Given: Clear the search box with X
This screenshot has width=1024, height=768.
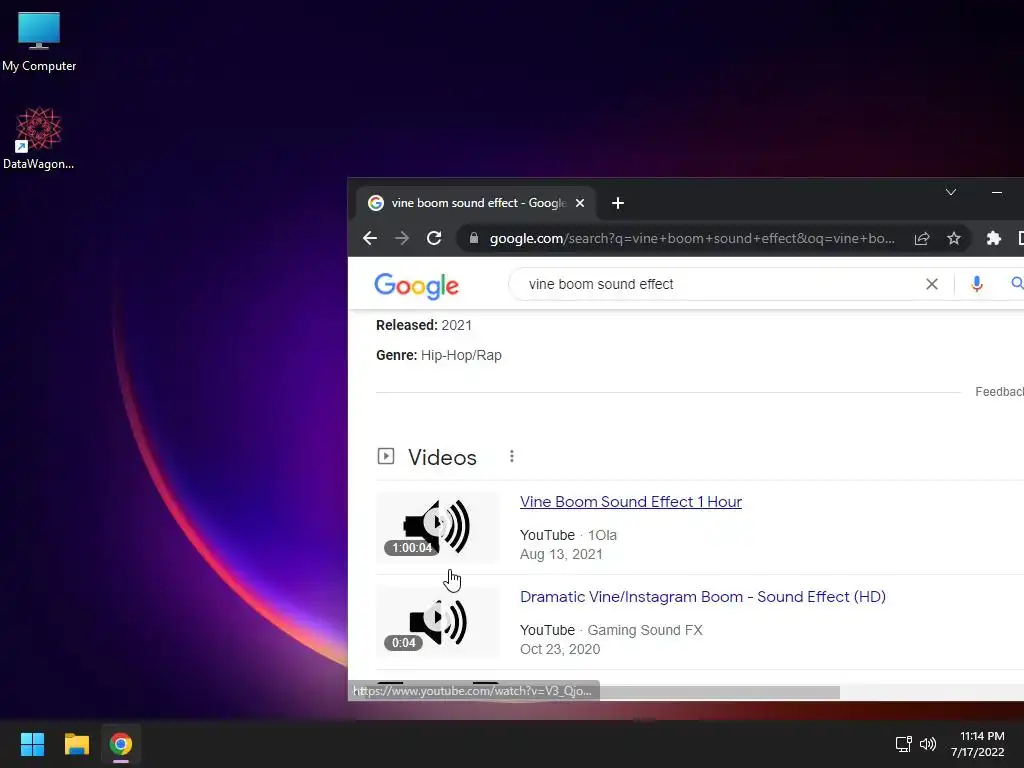Looking at the screenshot, I should (x=932, y=284).
